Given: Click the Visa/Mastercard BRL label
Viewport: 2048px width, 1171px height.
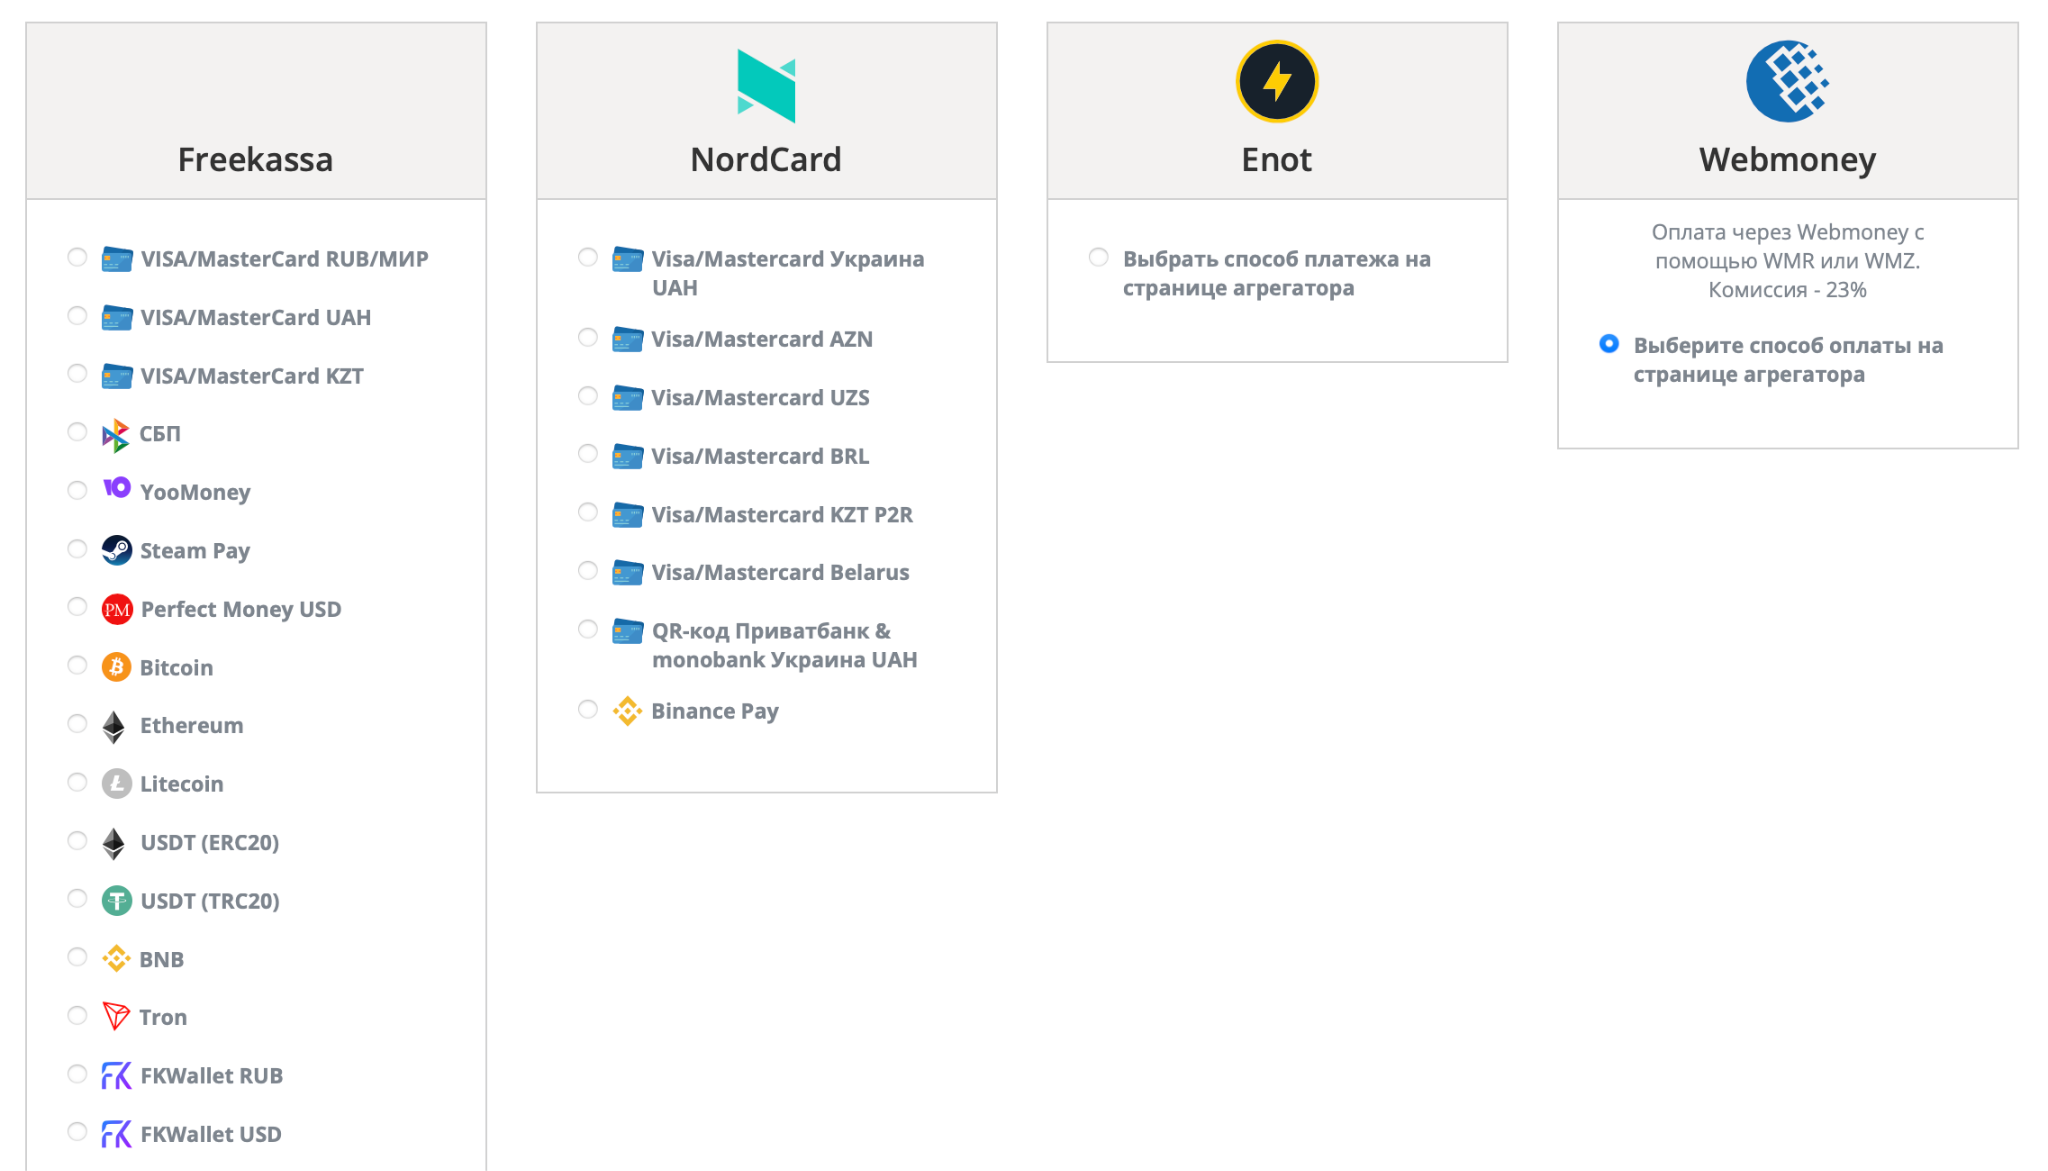Looking at the screenshot, I should click(x=761, y=456).
